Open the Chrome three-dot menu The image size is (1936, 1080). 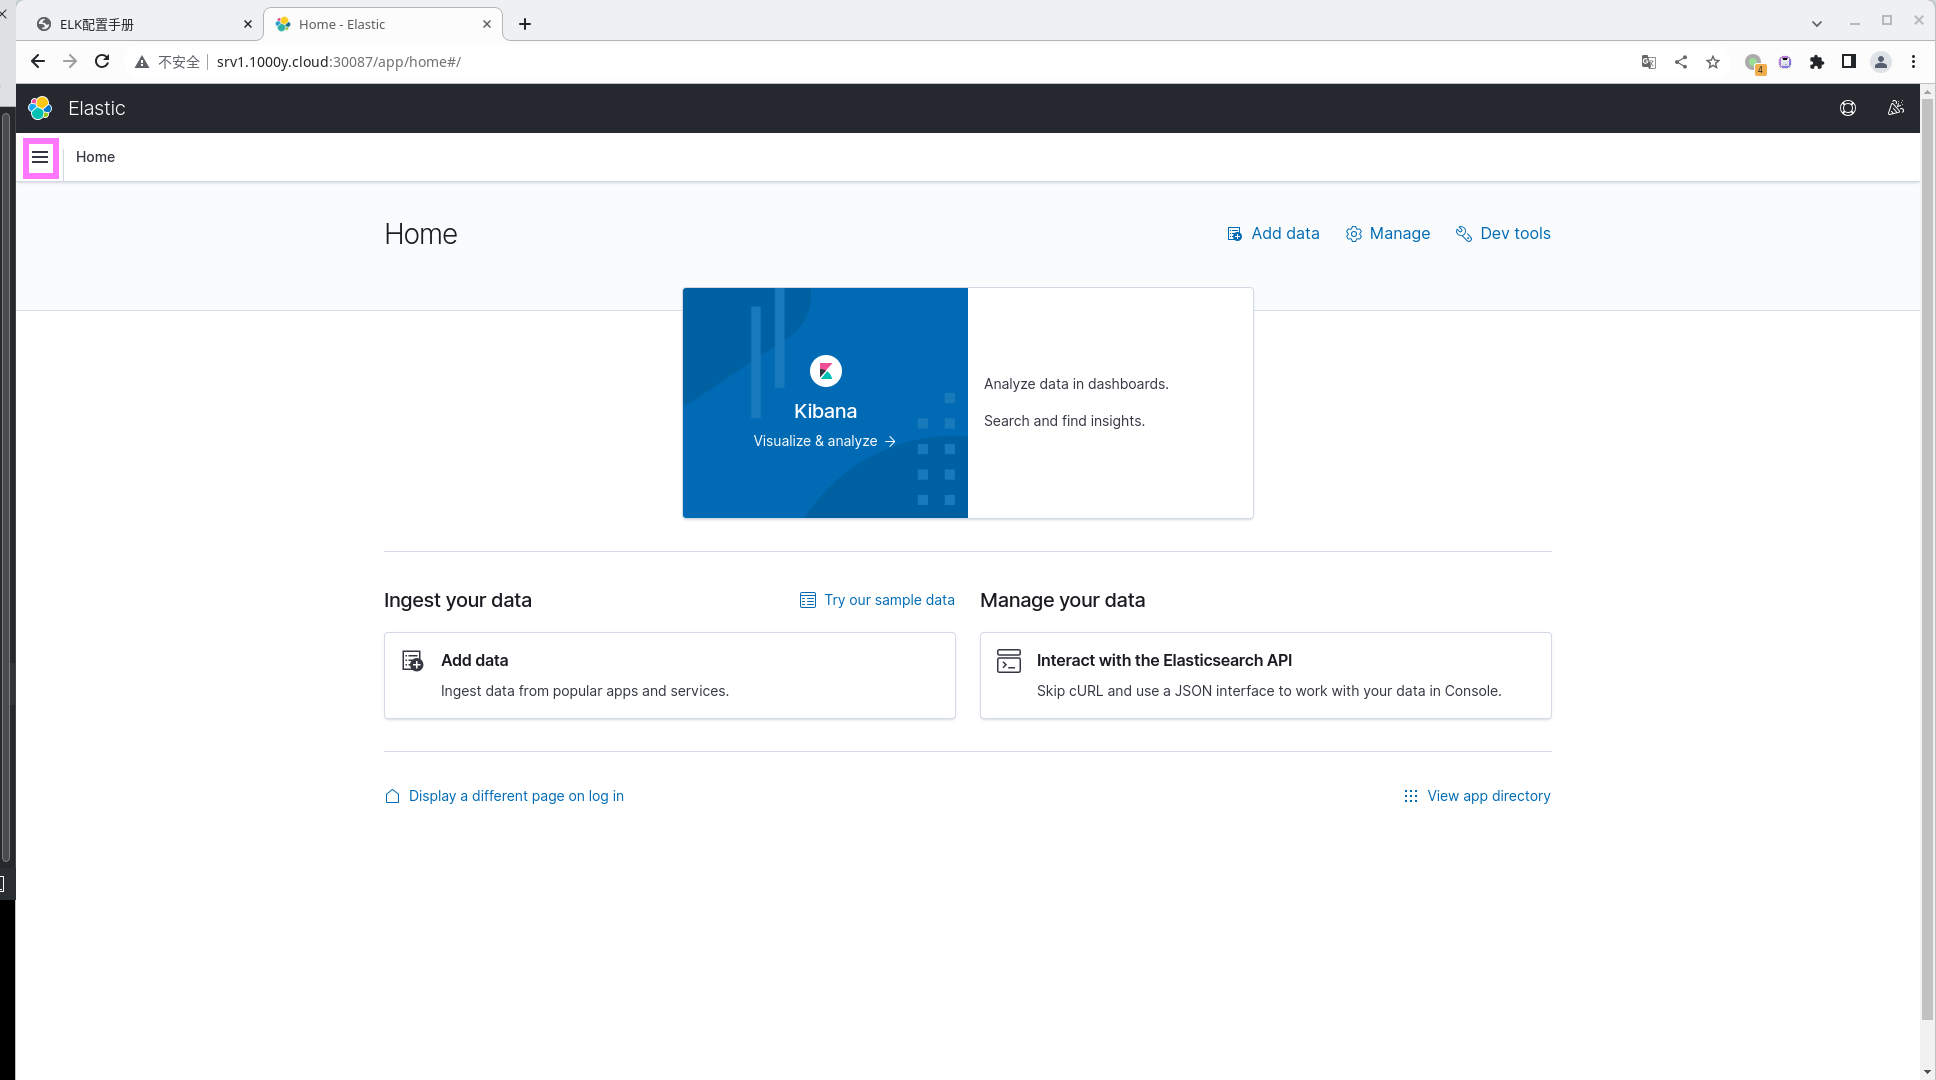[1913, 62]
